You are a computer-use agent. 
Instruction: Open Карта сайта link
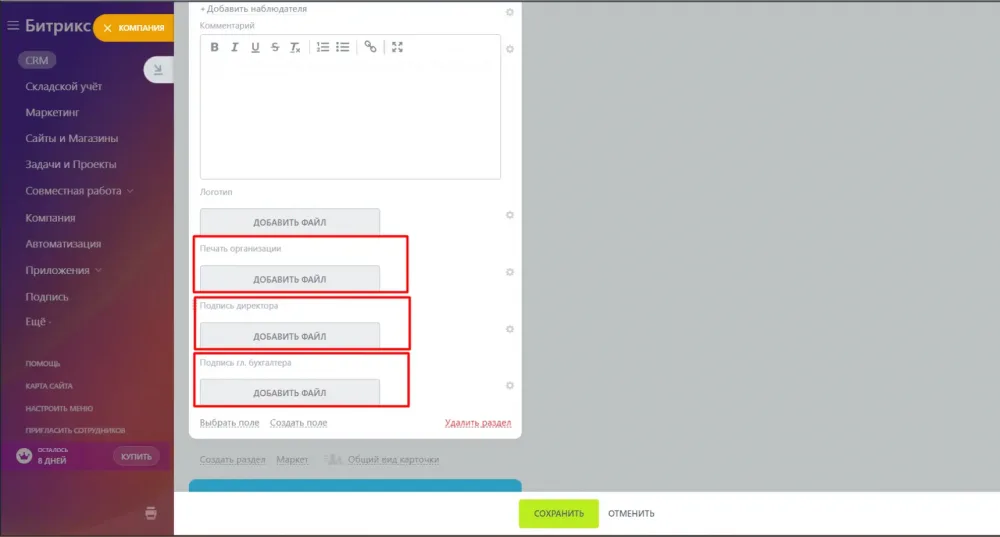click(x=49, y=386)
